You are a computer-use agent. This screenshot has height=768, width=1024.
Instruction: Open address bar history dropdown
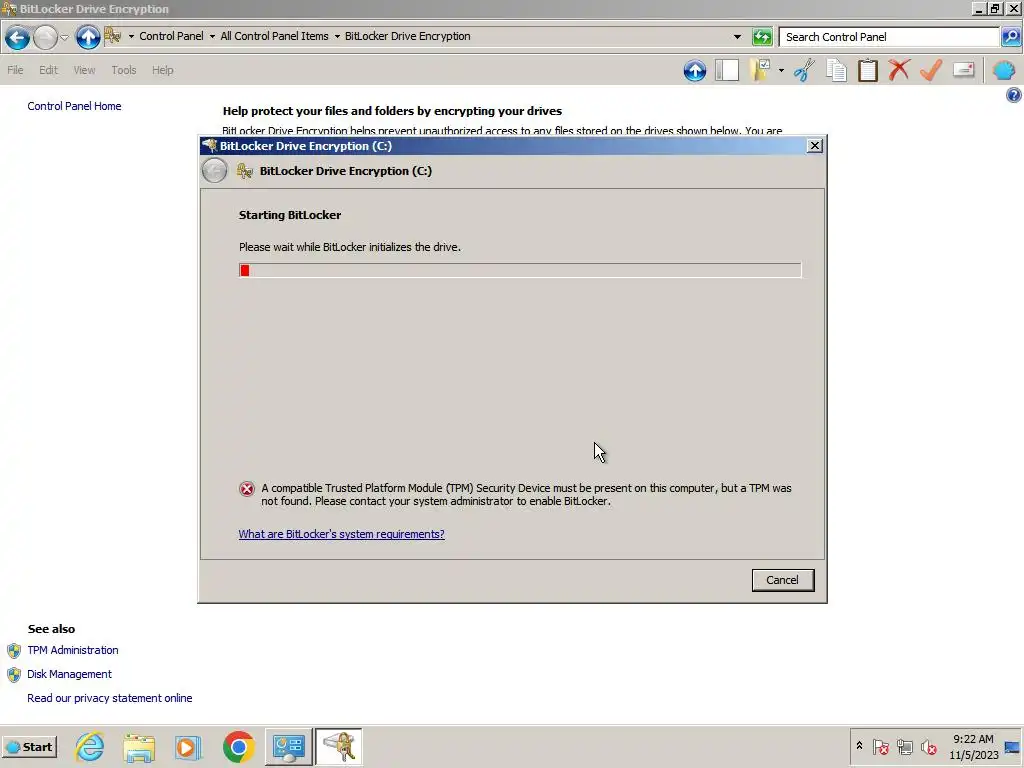(737, 37)
